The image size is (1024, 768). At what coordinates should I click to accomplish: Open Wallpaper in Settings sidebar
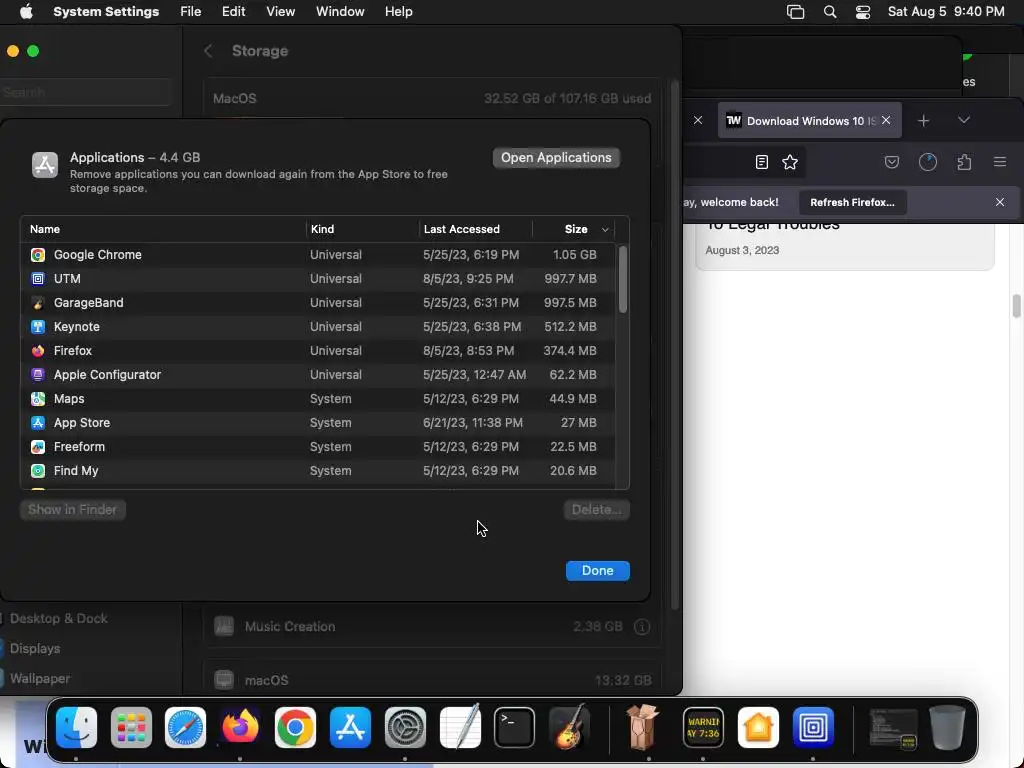pyautogui.click(x=40, y=679)
